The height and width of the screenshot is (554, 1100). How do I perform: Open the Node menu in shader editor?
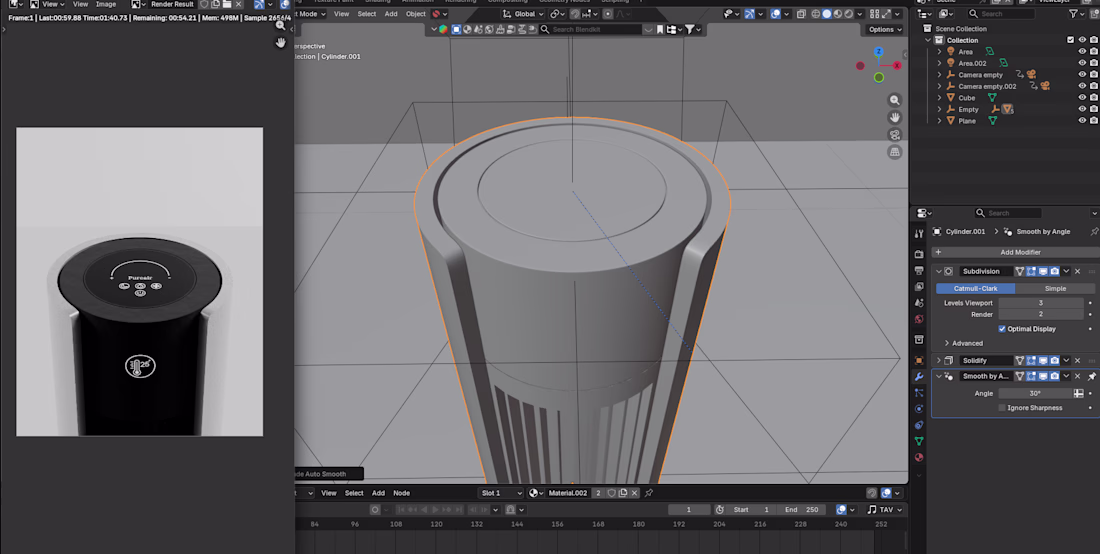click(401, 493)
